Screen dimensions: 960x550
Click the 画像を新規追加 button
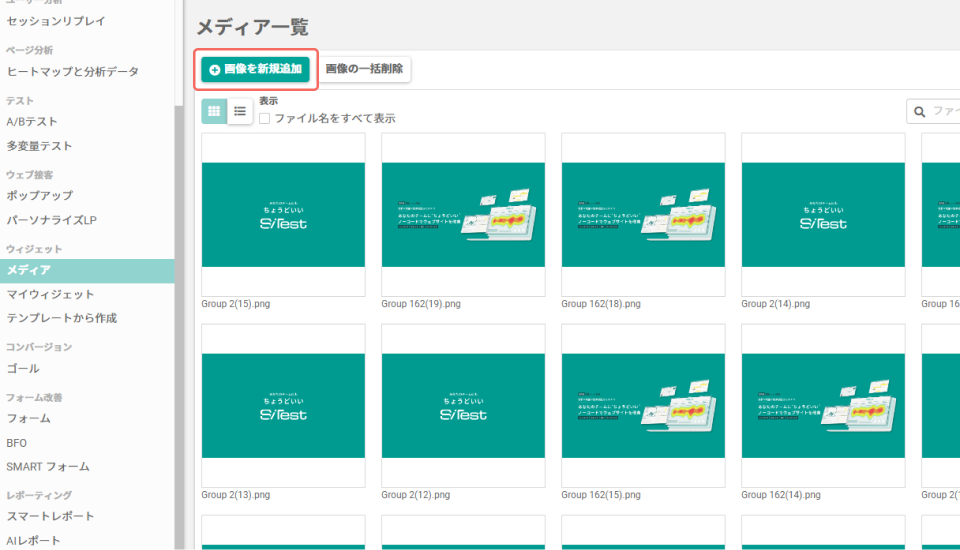point(255,69)
